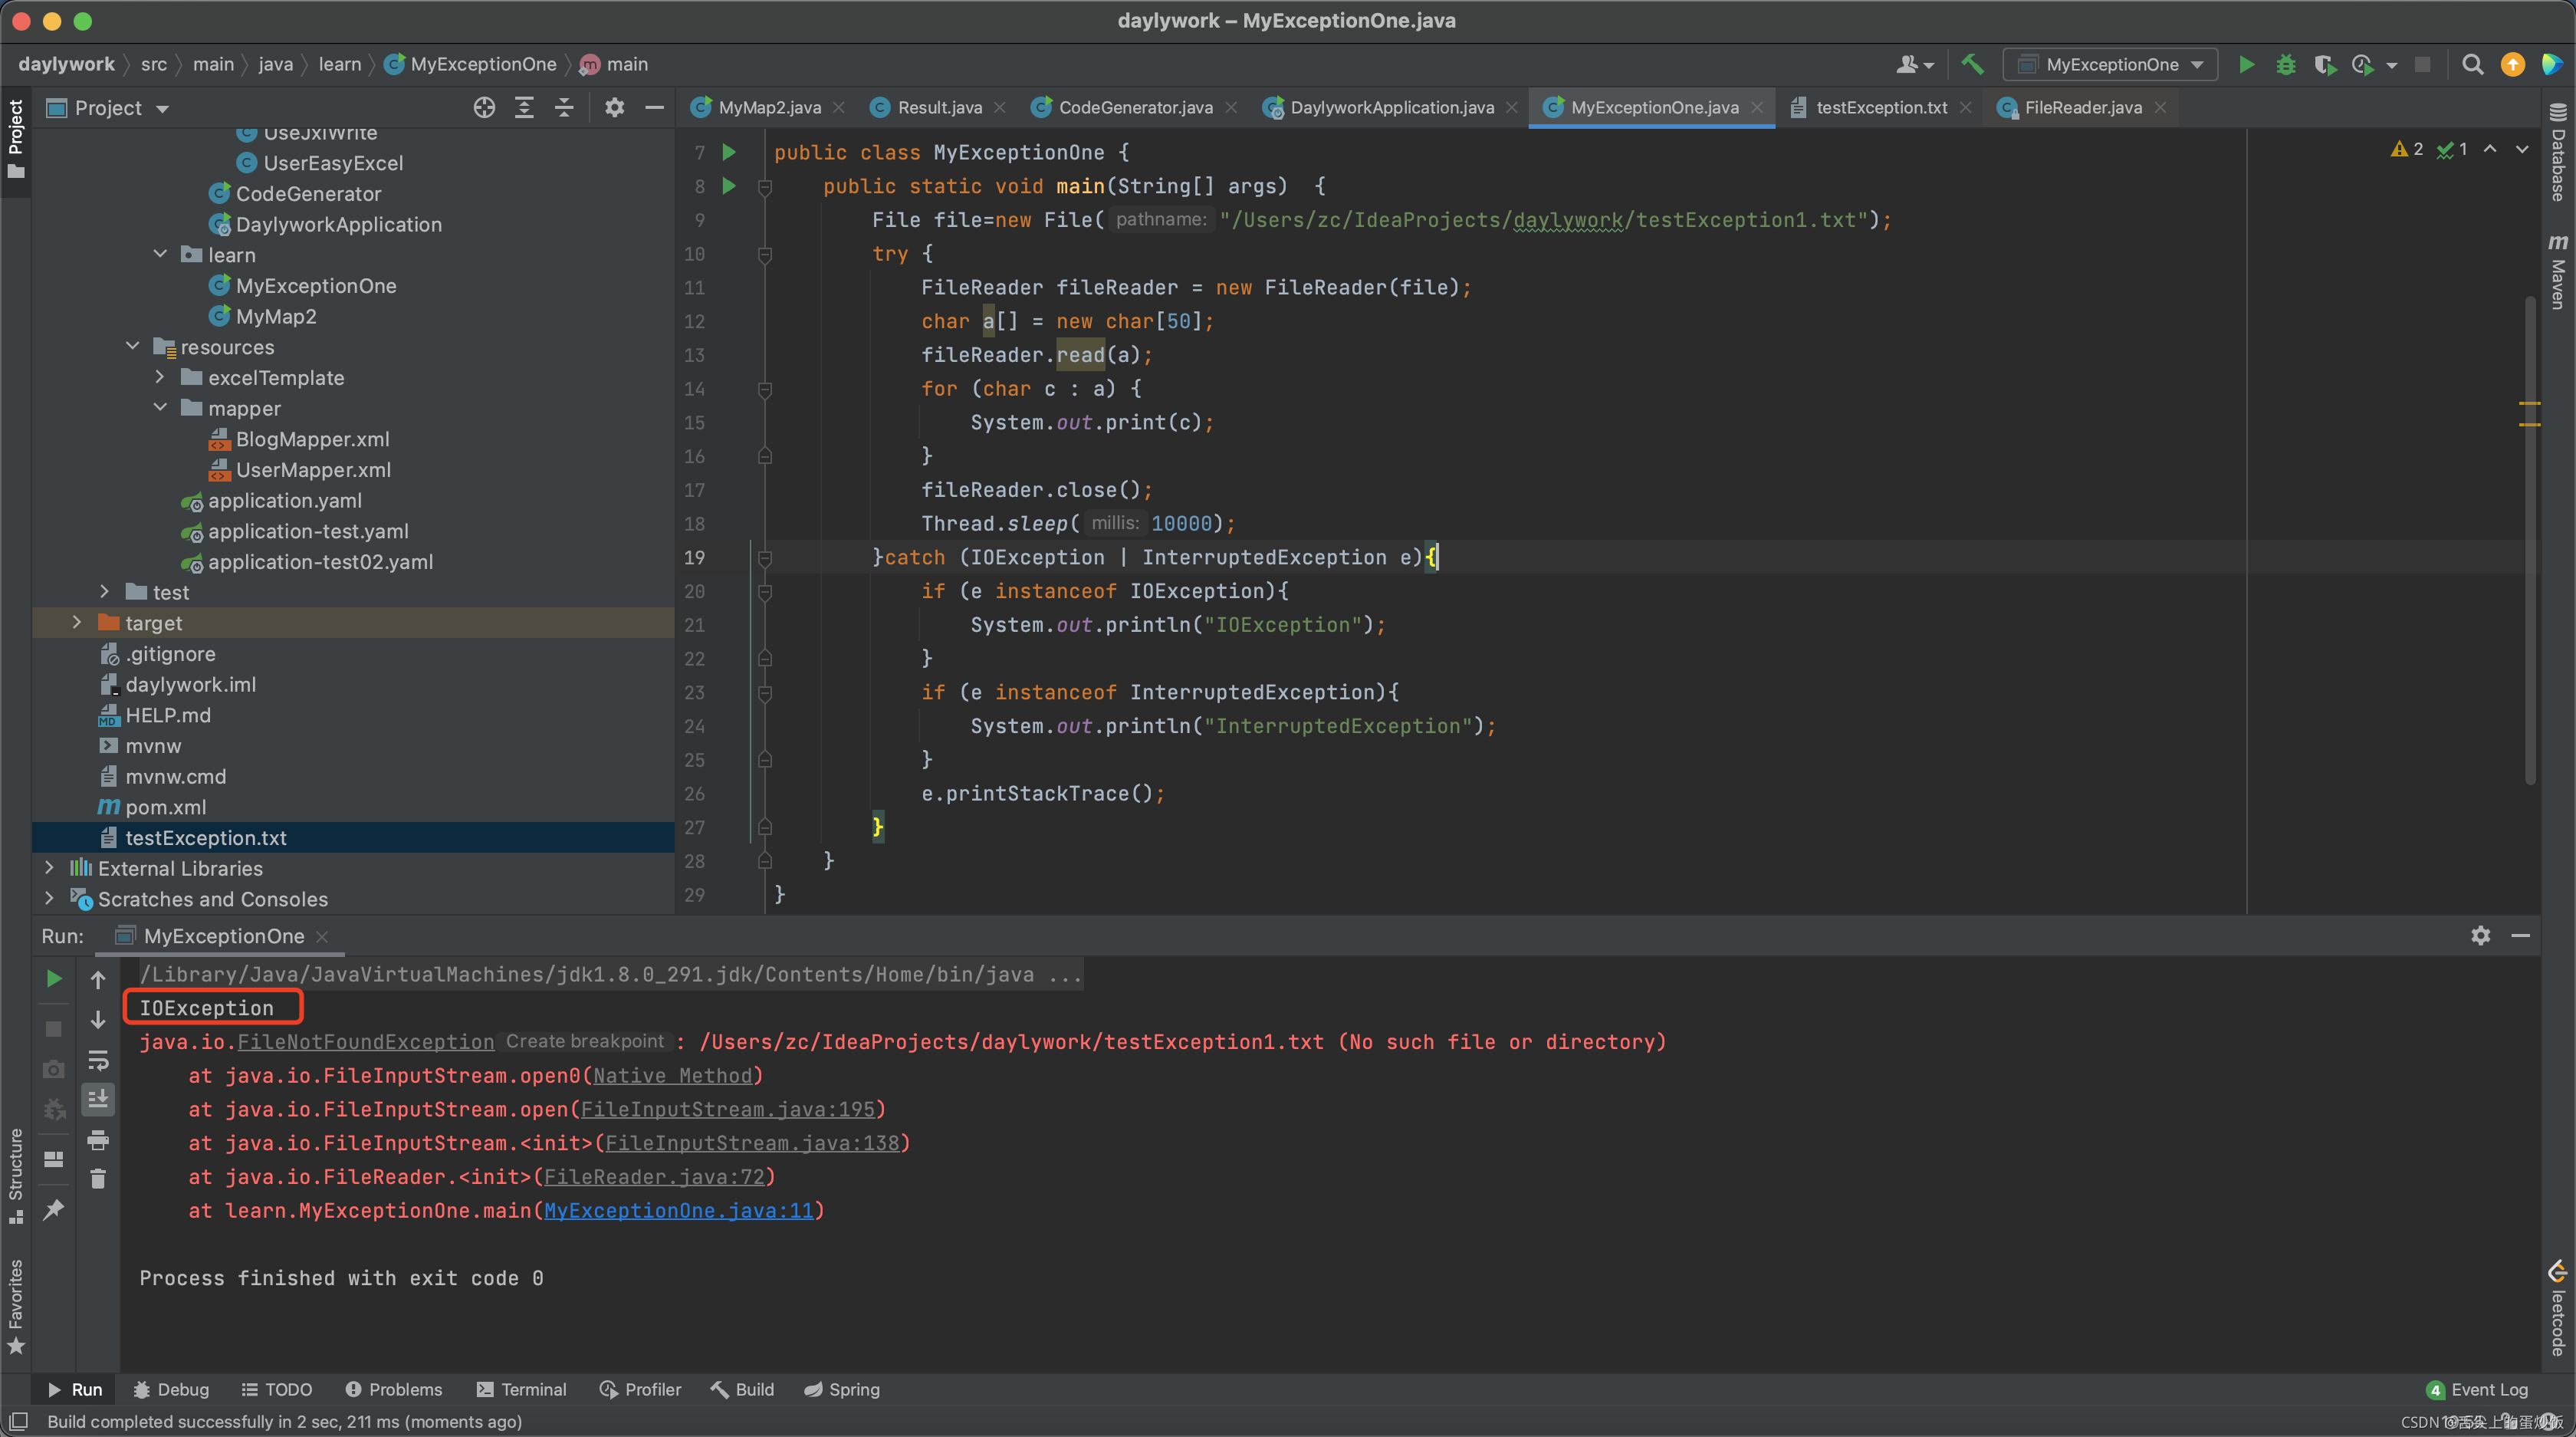Toggle the Database tool window sidebar

[2558, 152]
